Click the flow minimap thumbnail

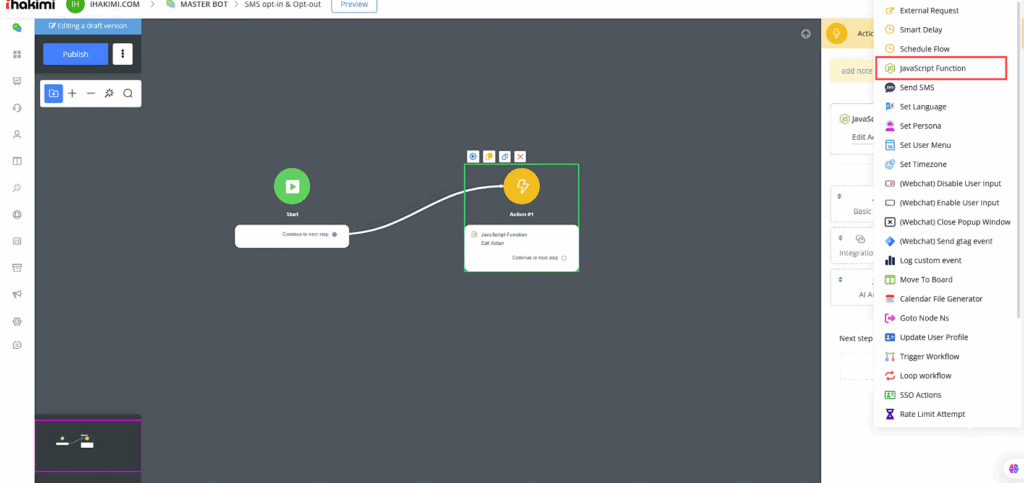coord(88,444)
